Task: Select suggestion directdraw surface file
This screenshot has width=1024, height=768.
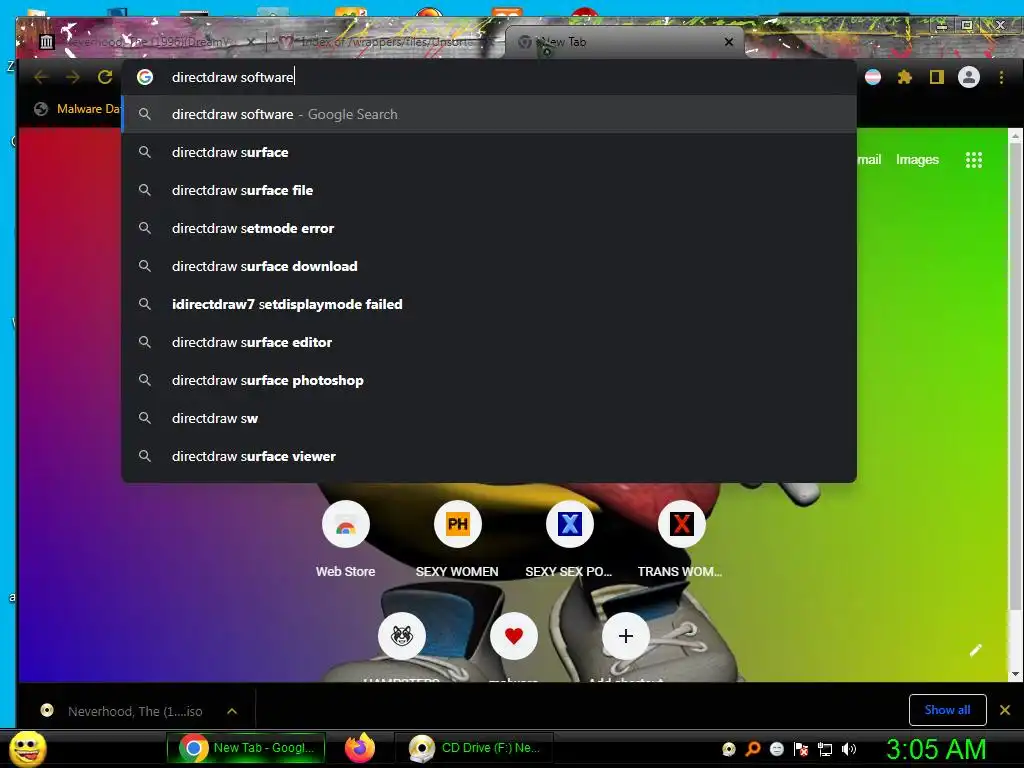Action: pos(489,190)
